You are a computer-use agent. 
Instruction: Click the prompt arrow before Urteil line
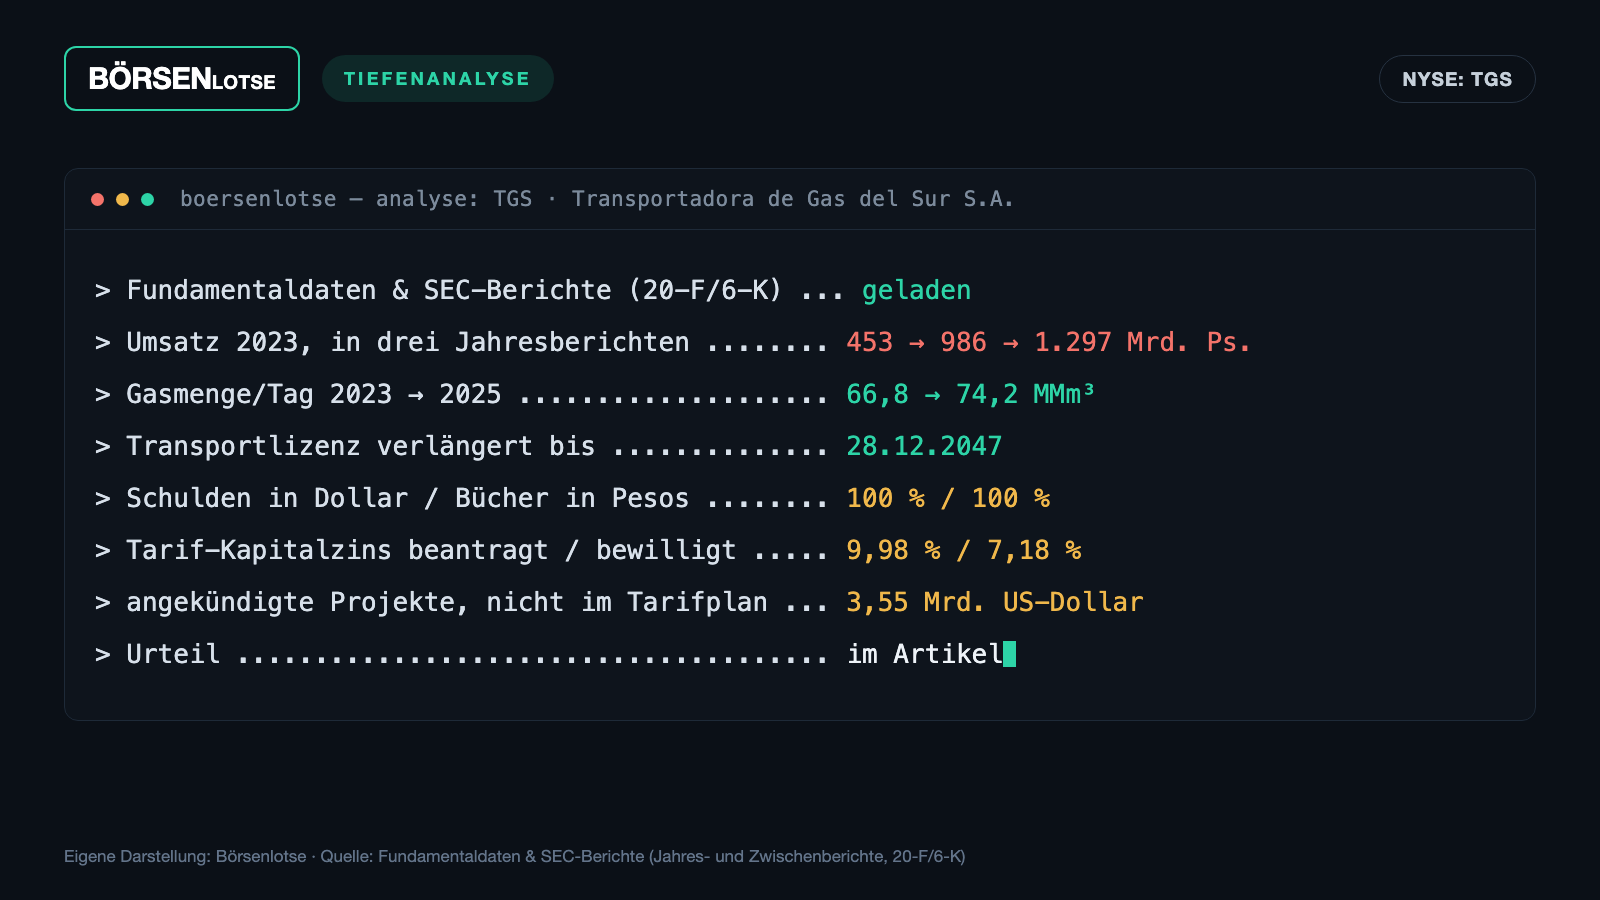102,655
